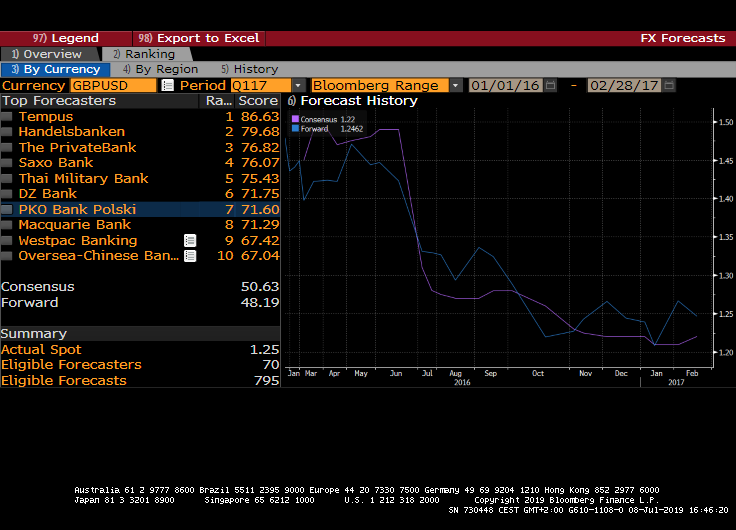Tick the checkbox next to Macquarie Bank
Viewport: 736px width, 530px height.
7,225
